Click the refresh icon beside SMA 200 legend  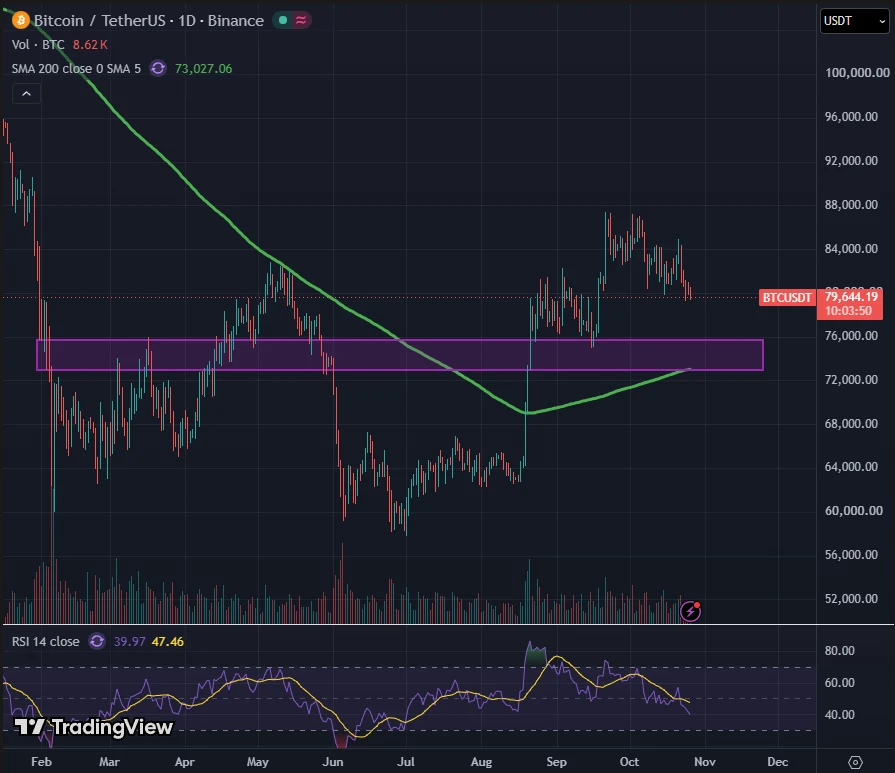tap(158, 69)
